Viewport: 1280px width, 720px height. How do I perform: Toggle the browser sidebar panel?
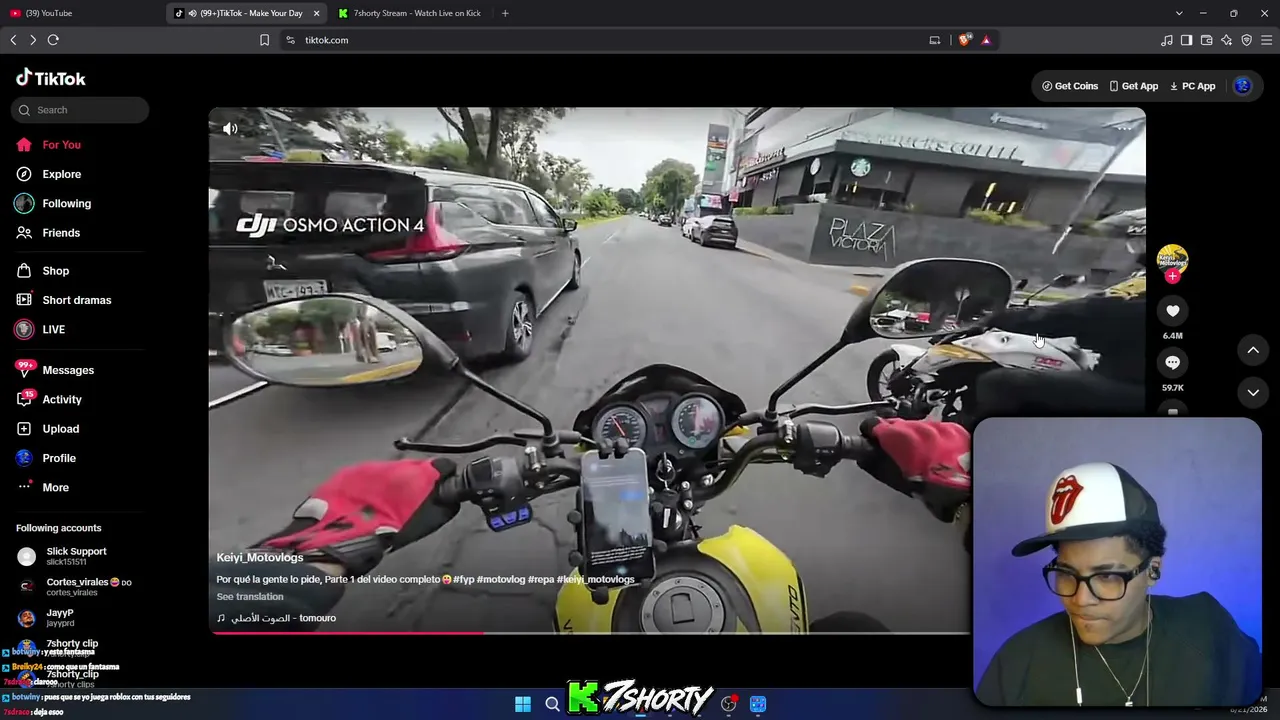(1186, 40)
